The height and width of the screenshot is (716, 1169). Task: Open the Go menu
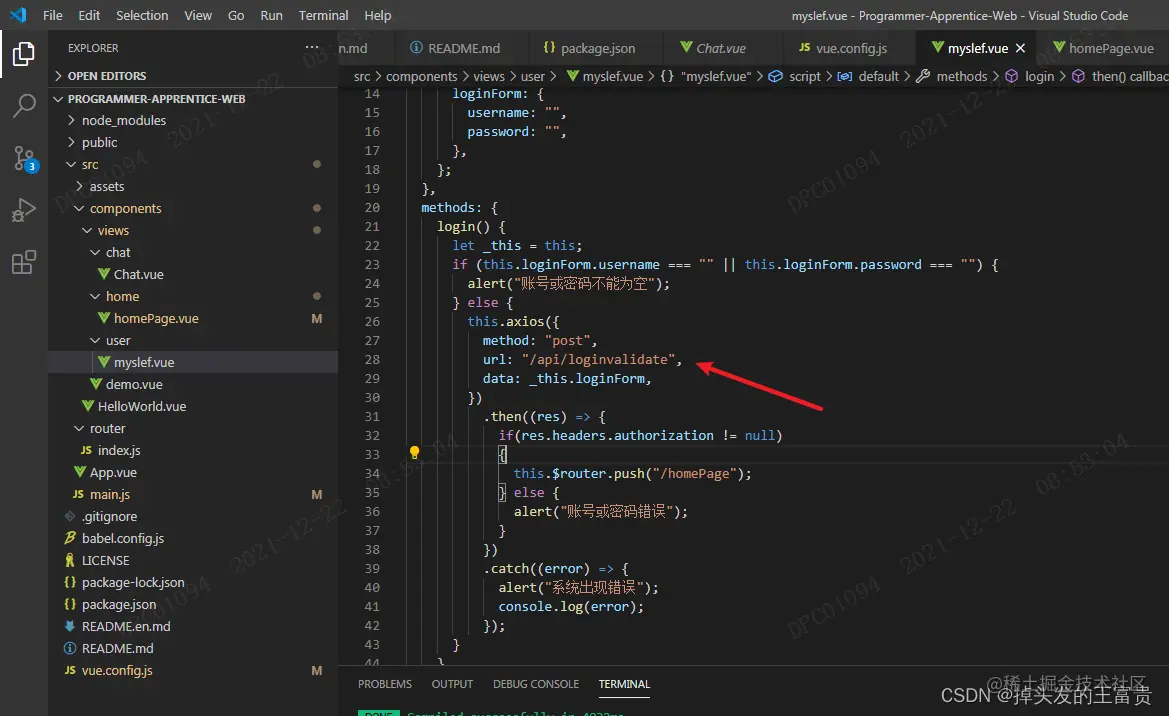[x=236, y=15]
